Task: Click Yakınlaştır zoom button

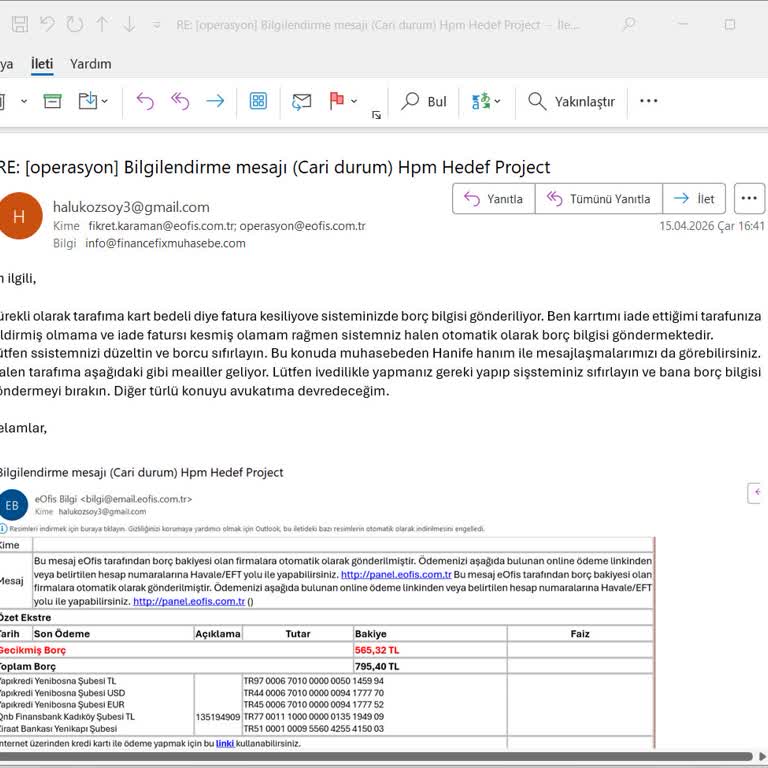Action: (x=571, y=101)
